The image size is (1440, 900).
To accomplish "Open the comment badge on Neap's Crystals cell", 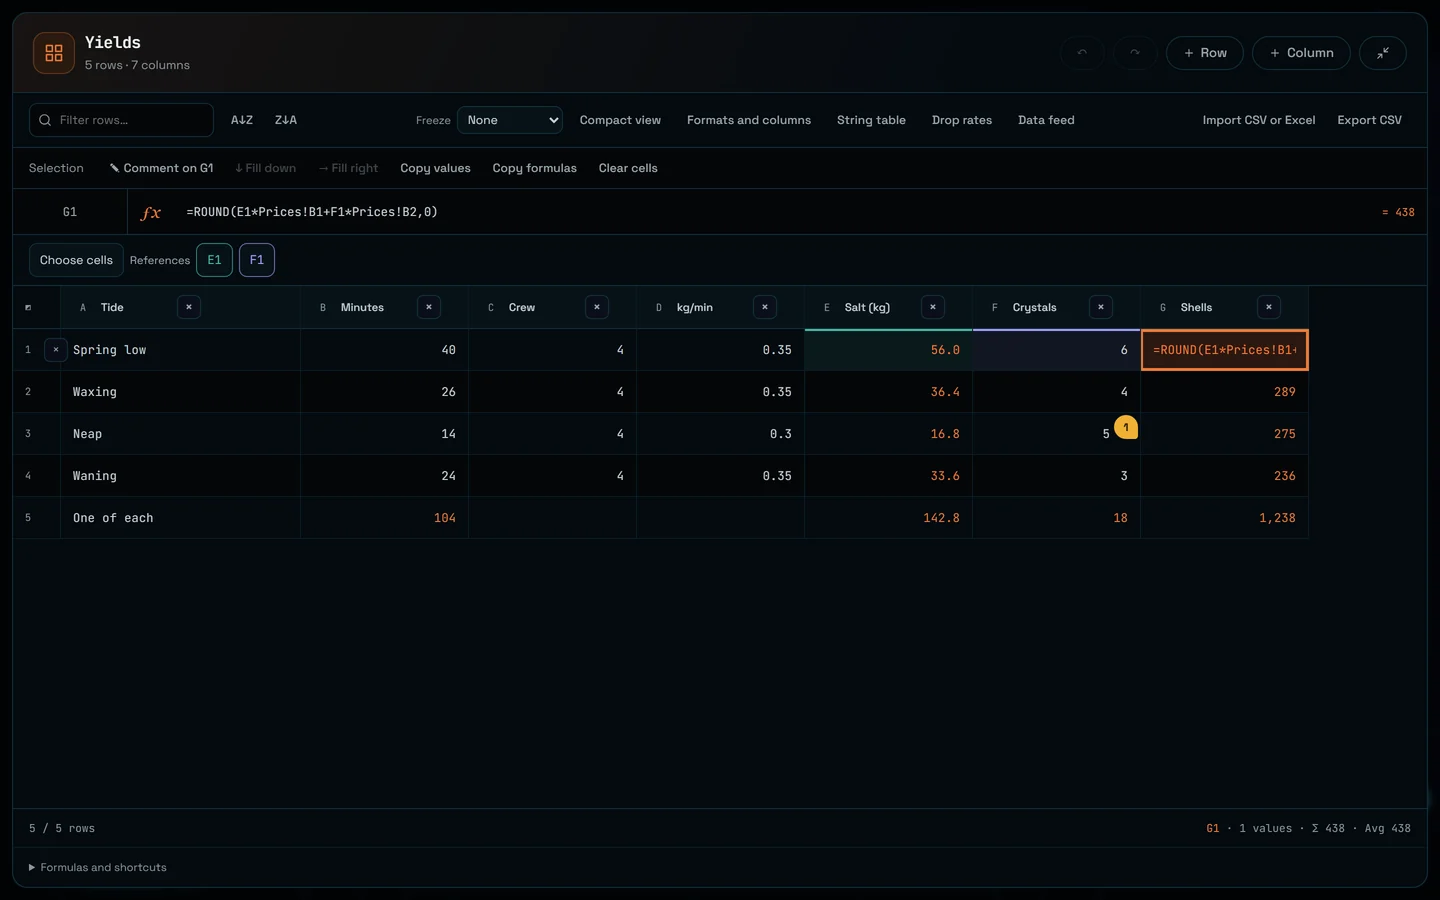I will click(x=1126, y=427).
